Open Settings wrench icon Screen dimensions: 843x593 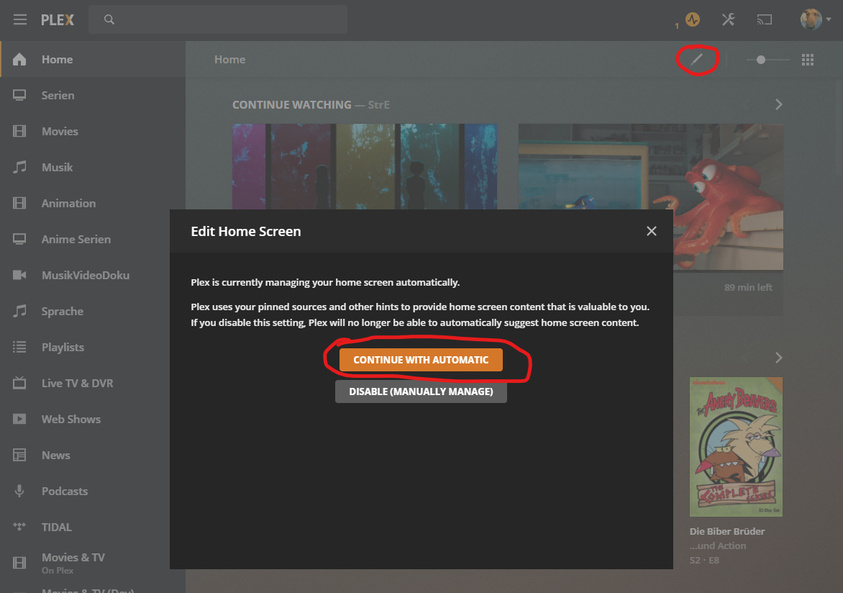728,20
